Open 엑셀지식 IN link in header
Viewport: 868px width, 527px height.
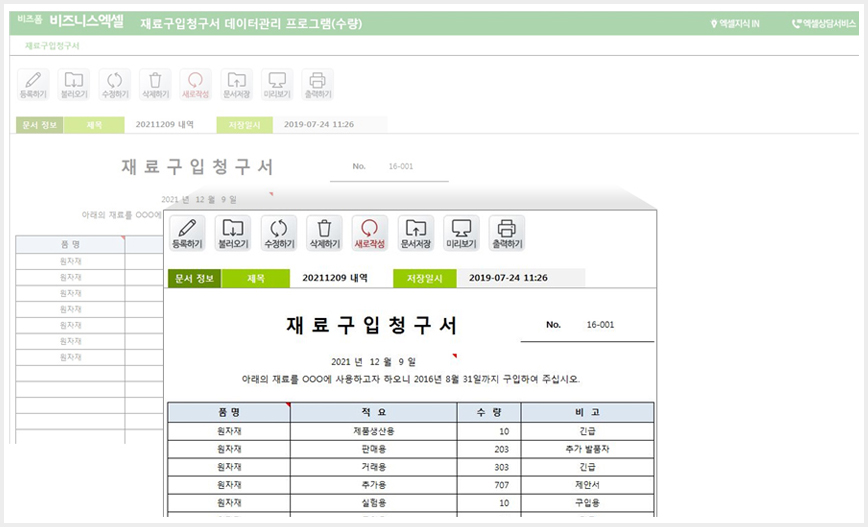tap(735, 24)
